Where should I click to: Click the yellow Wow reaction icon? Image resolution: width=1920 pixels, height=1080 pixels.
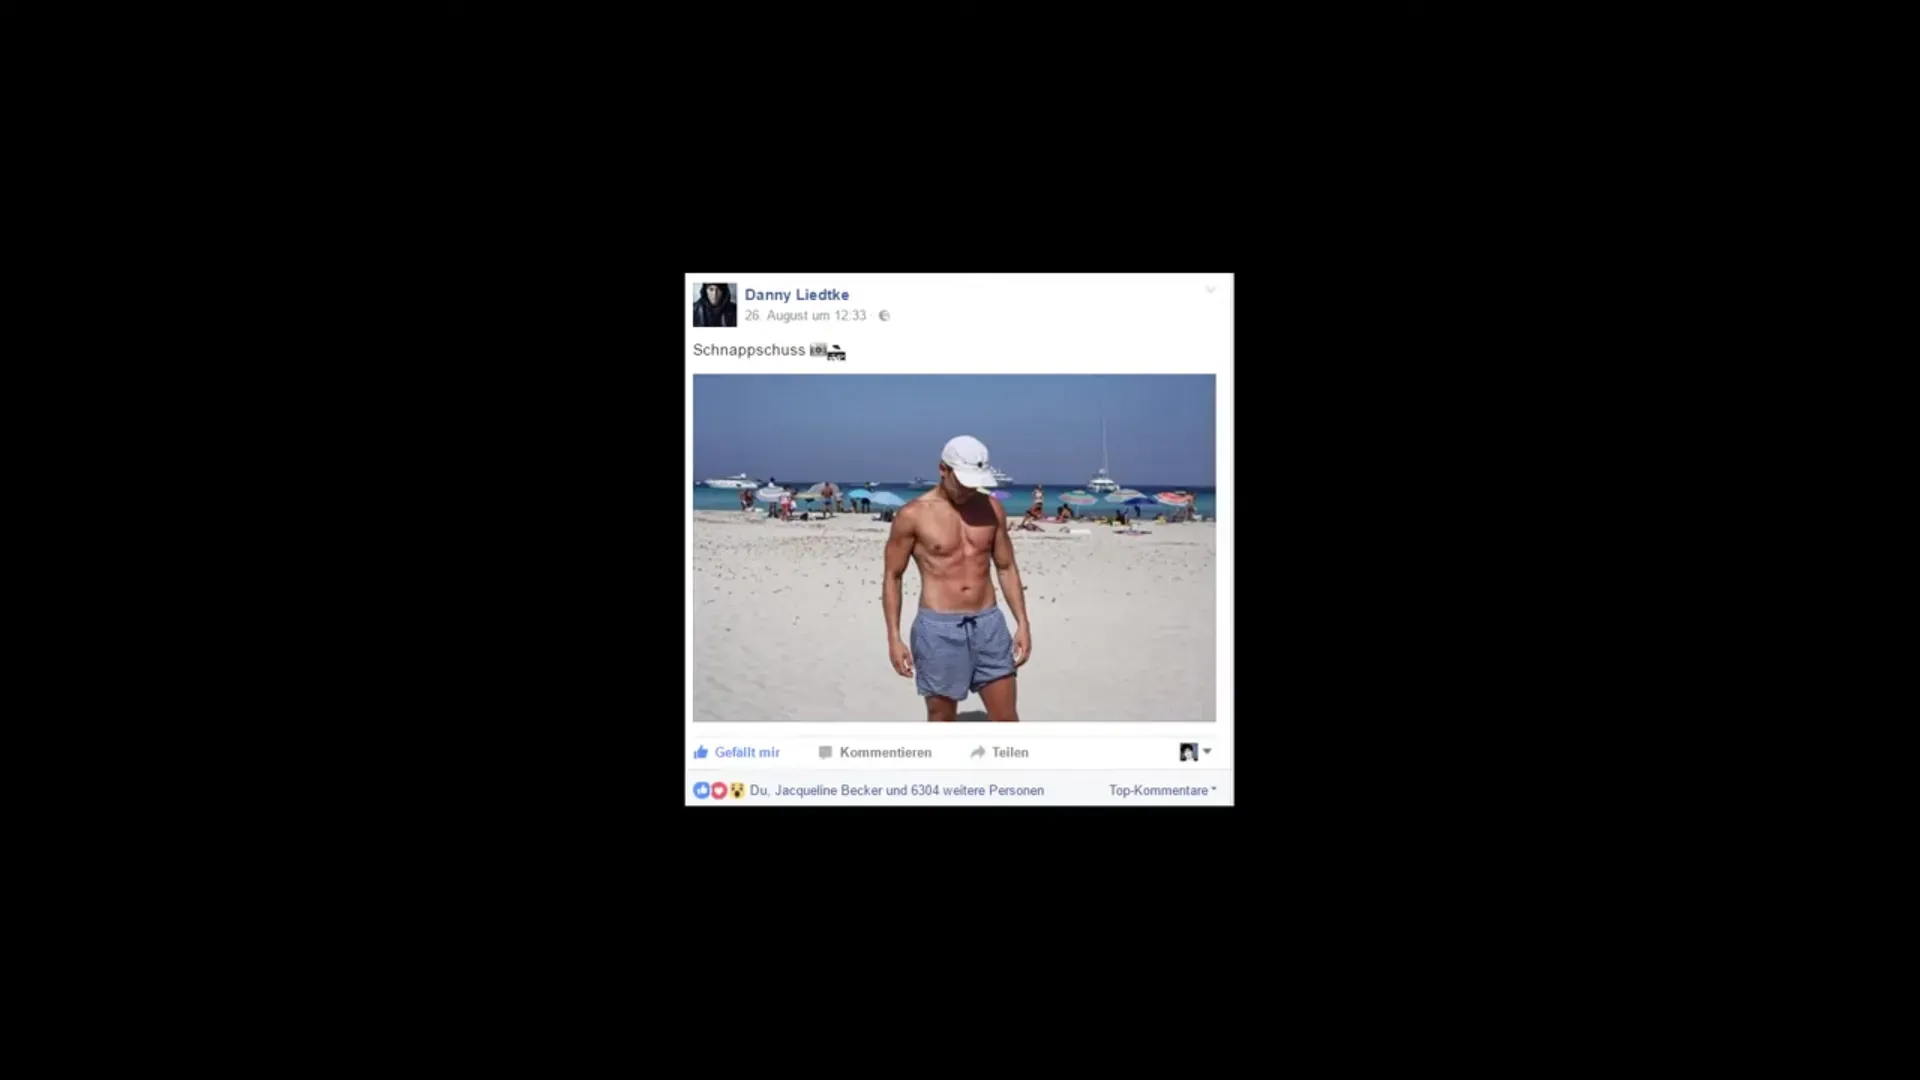737,790
